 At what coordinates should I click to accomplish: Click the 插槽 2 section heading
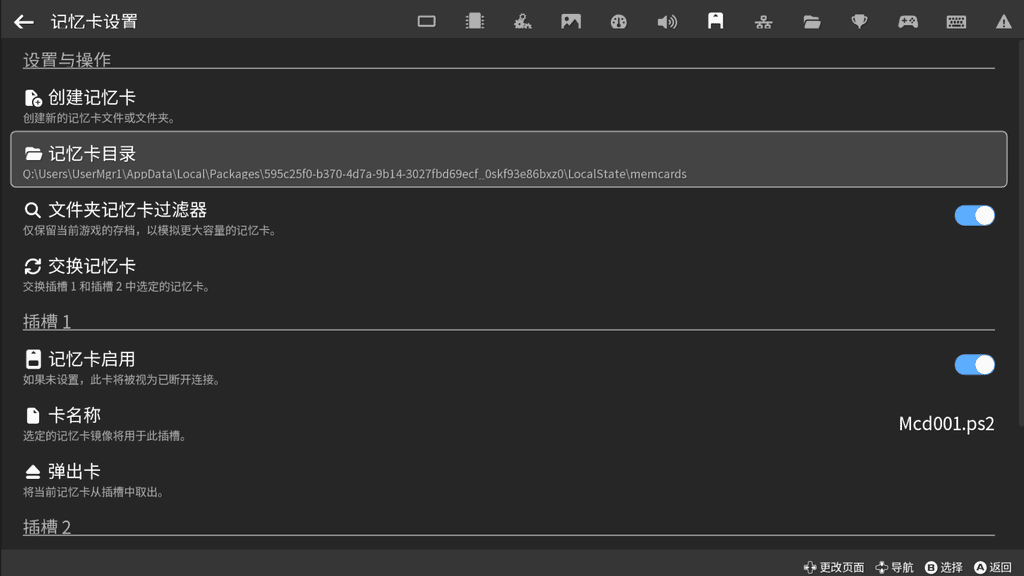coord(47,527)
